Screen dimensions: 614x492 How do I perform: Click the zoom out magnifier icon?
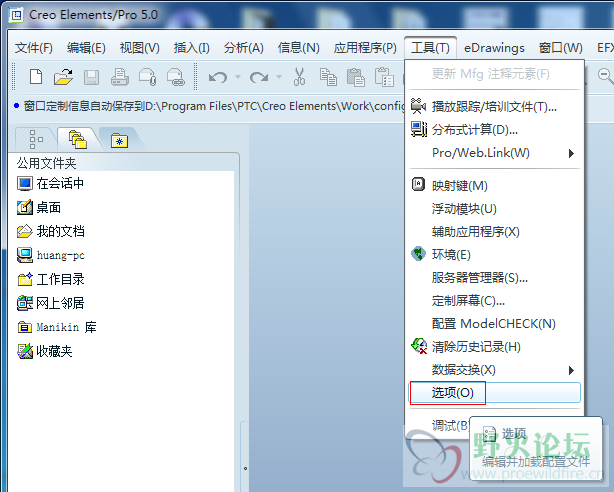[x=605, y=75]
